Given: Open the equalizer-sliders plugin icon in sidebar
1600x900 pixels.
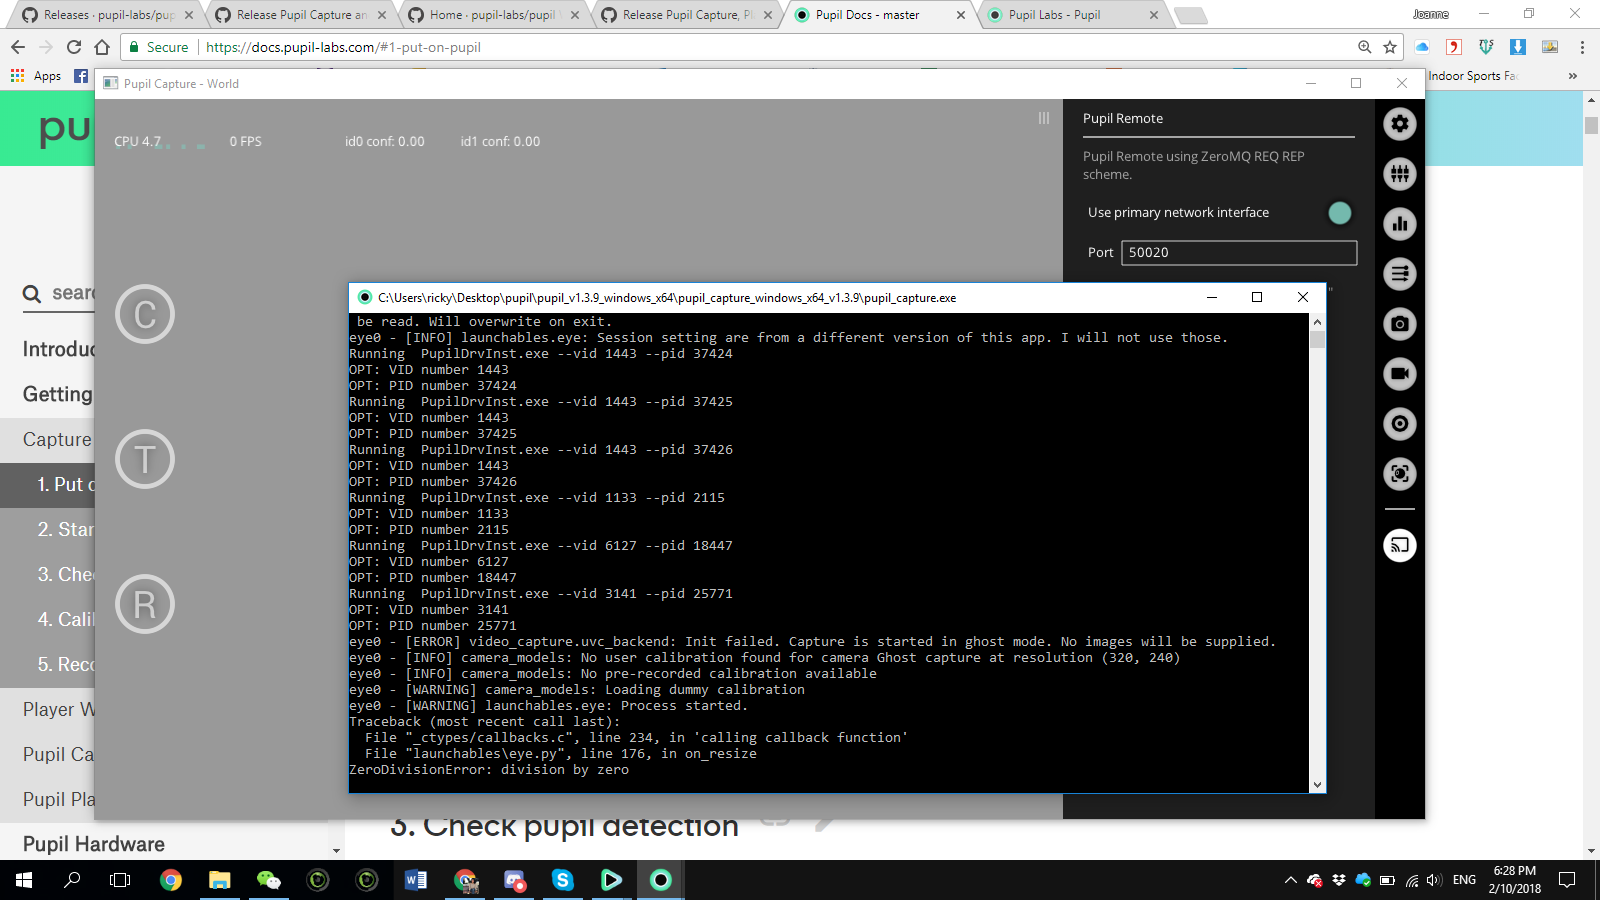Looking at the screenshot, I should [x=1400, y=174].
